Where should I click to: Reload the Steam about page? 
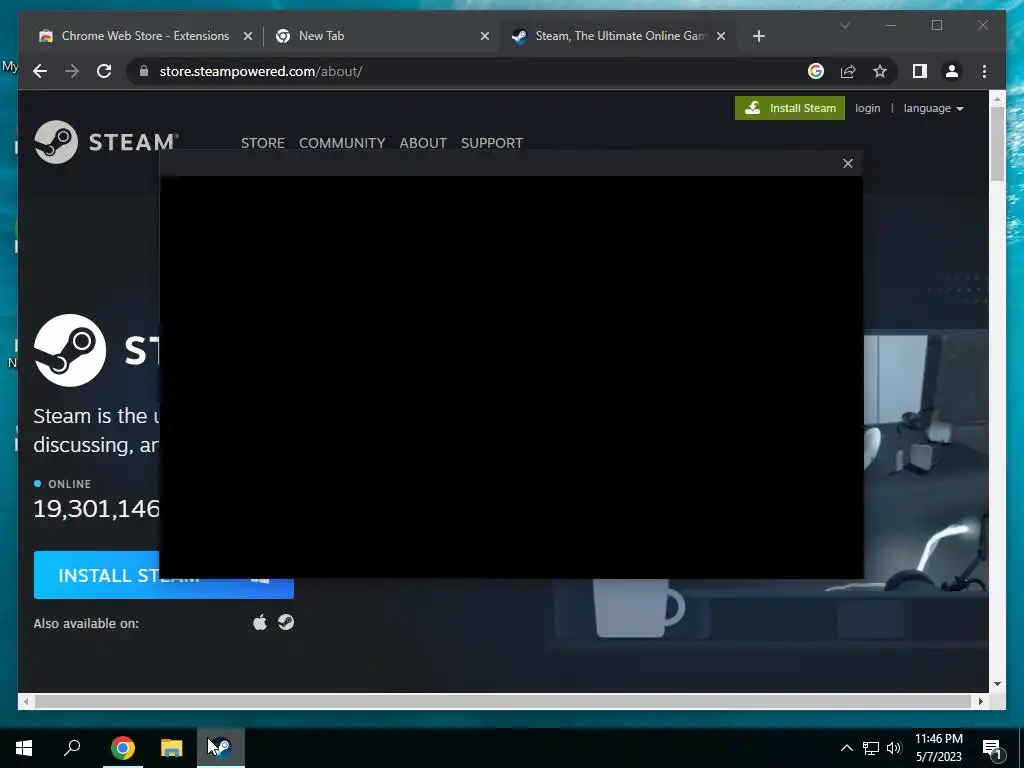(x=104, y=71)
